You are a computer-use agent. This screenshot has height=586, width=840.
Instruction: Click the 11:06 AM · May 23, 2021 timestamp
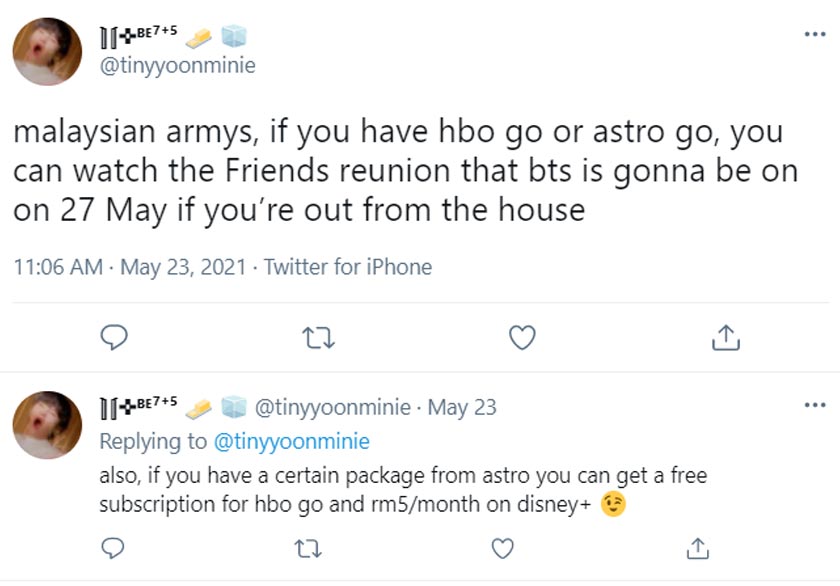(128, 267)
